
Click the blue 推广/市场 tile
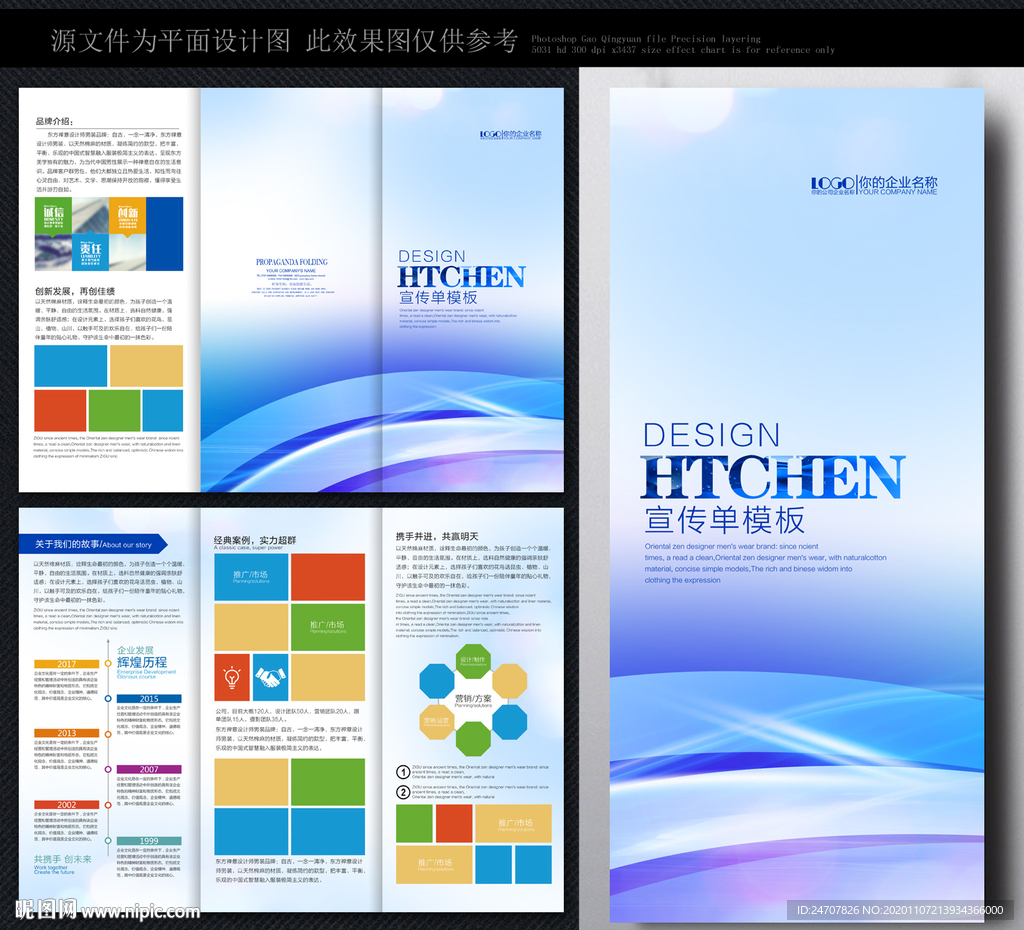pyautogui.click(x=251, y=577)
